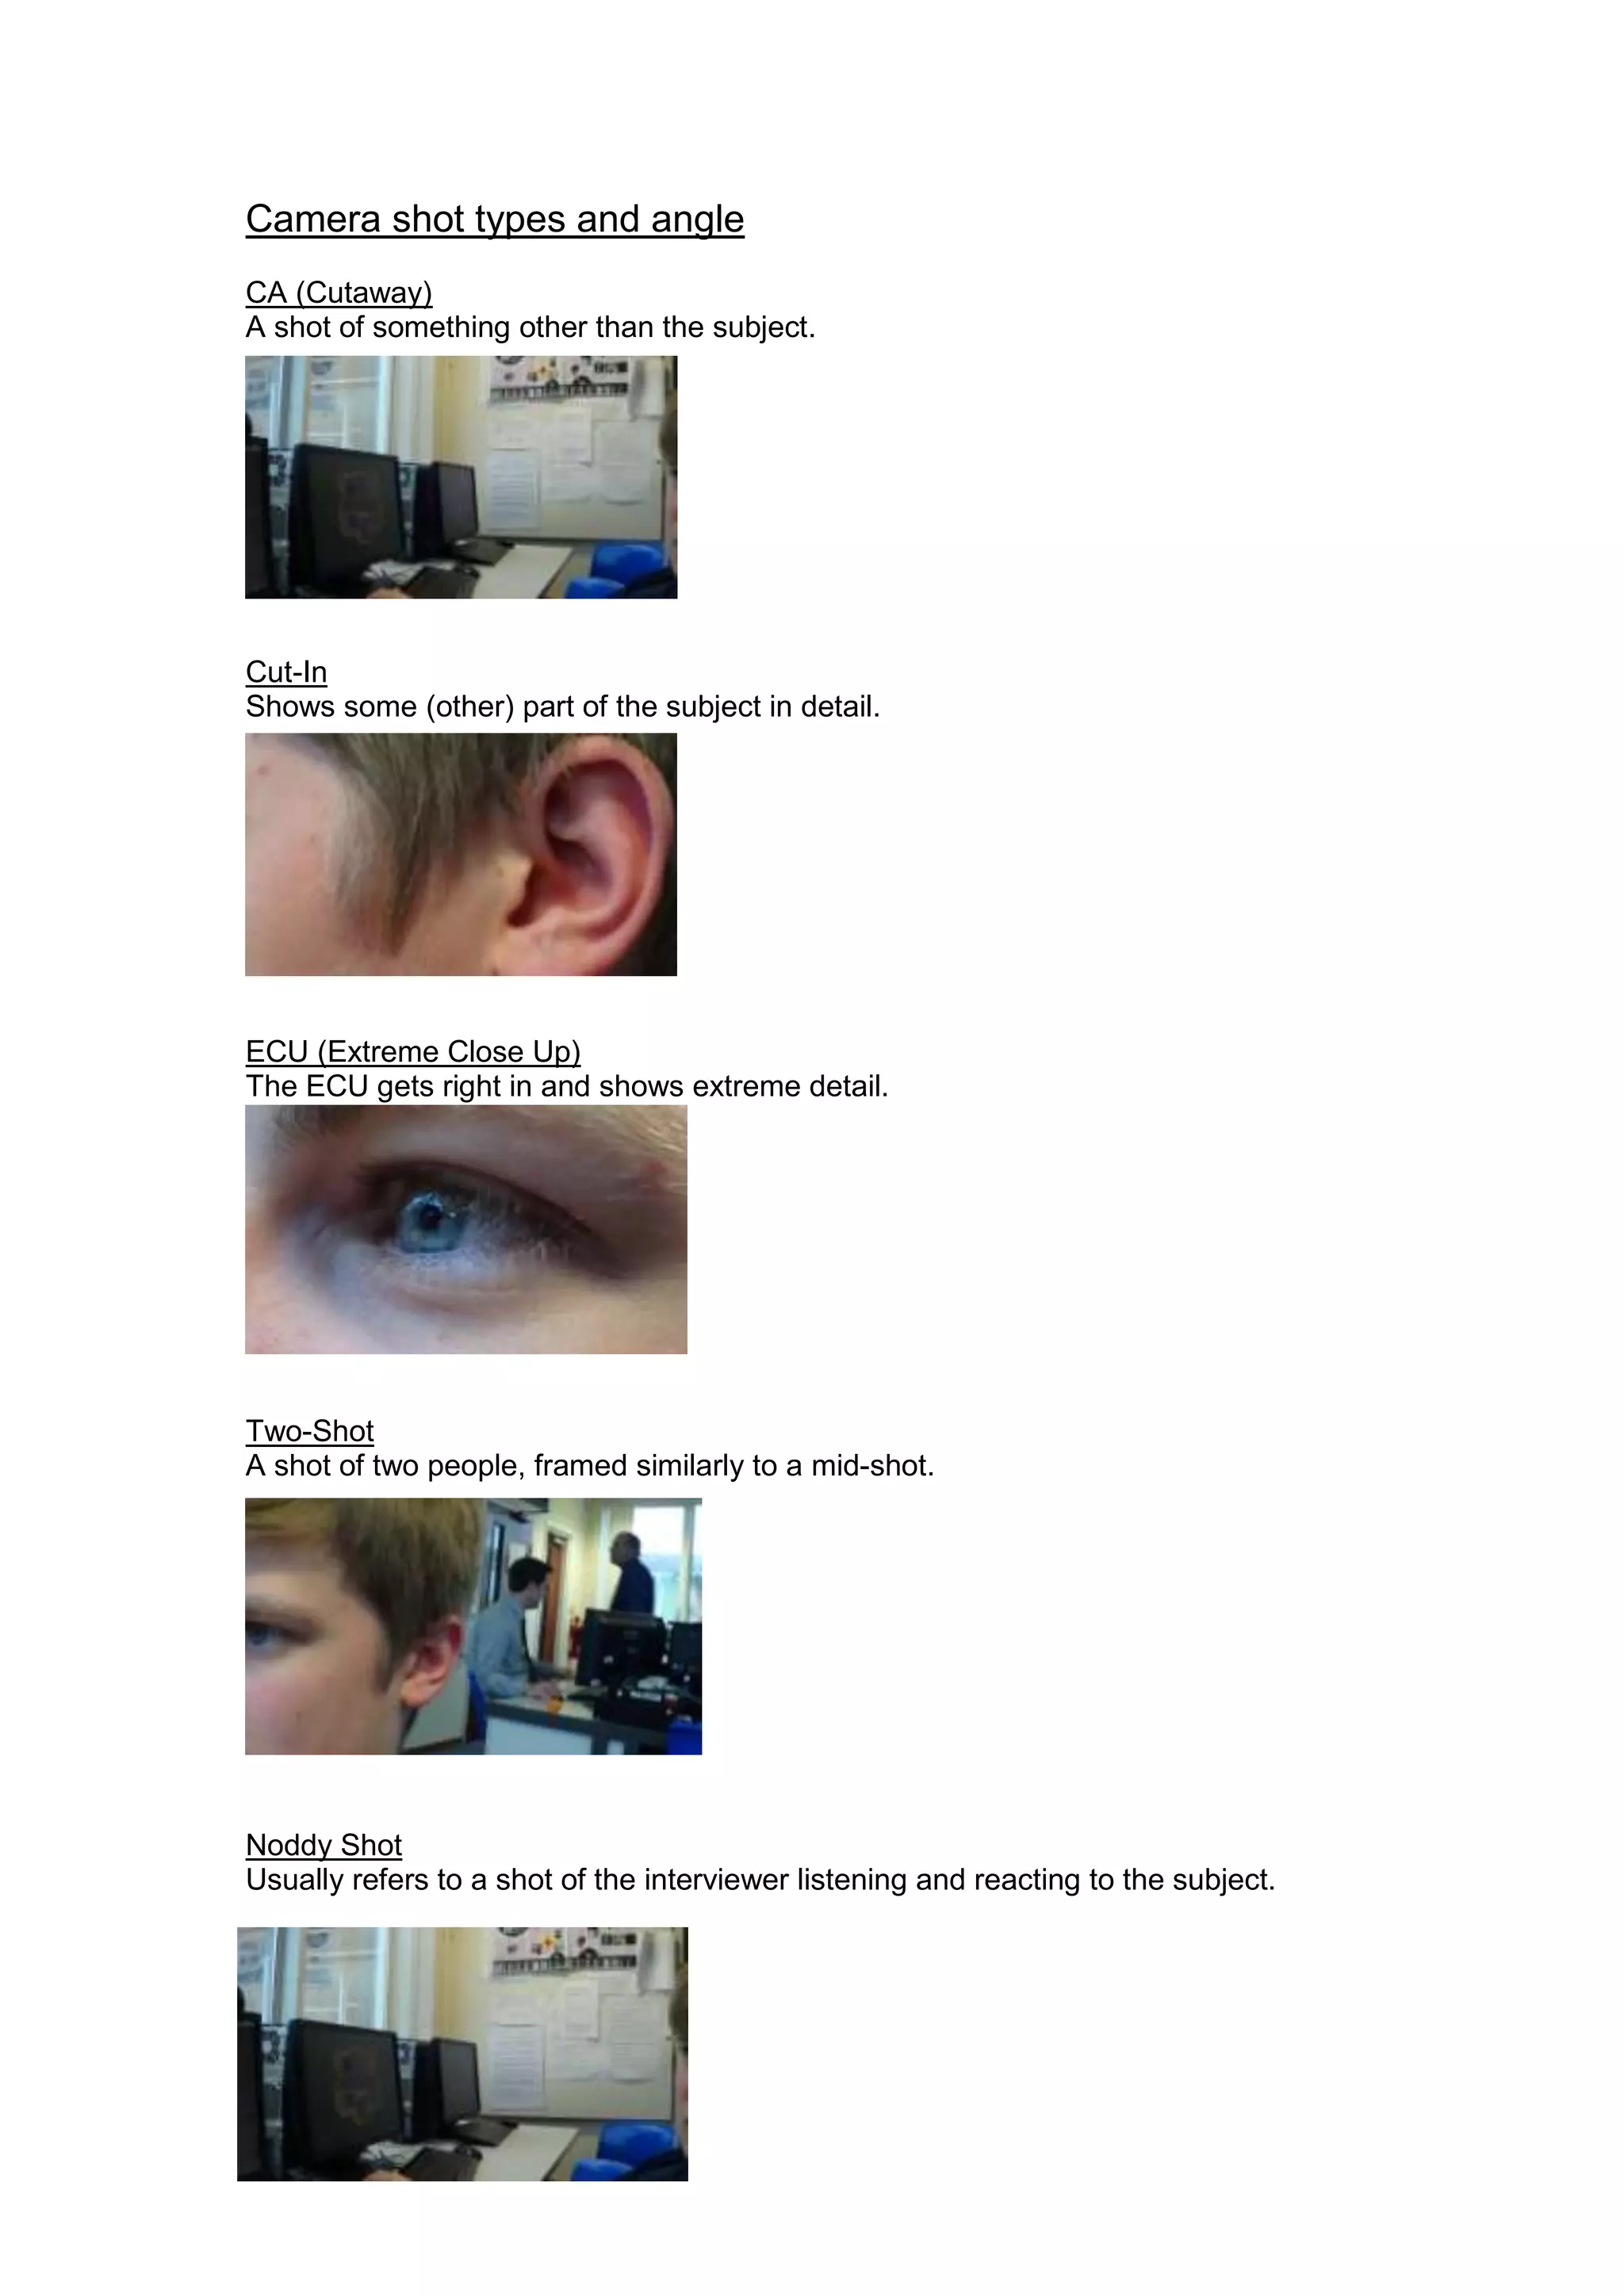Click the blue eye close-up photo
Viewport: 1624px width, 2296px height.
click(x=466, y=1229)
